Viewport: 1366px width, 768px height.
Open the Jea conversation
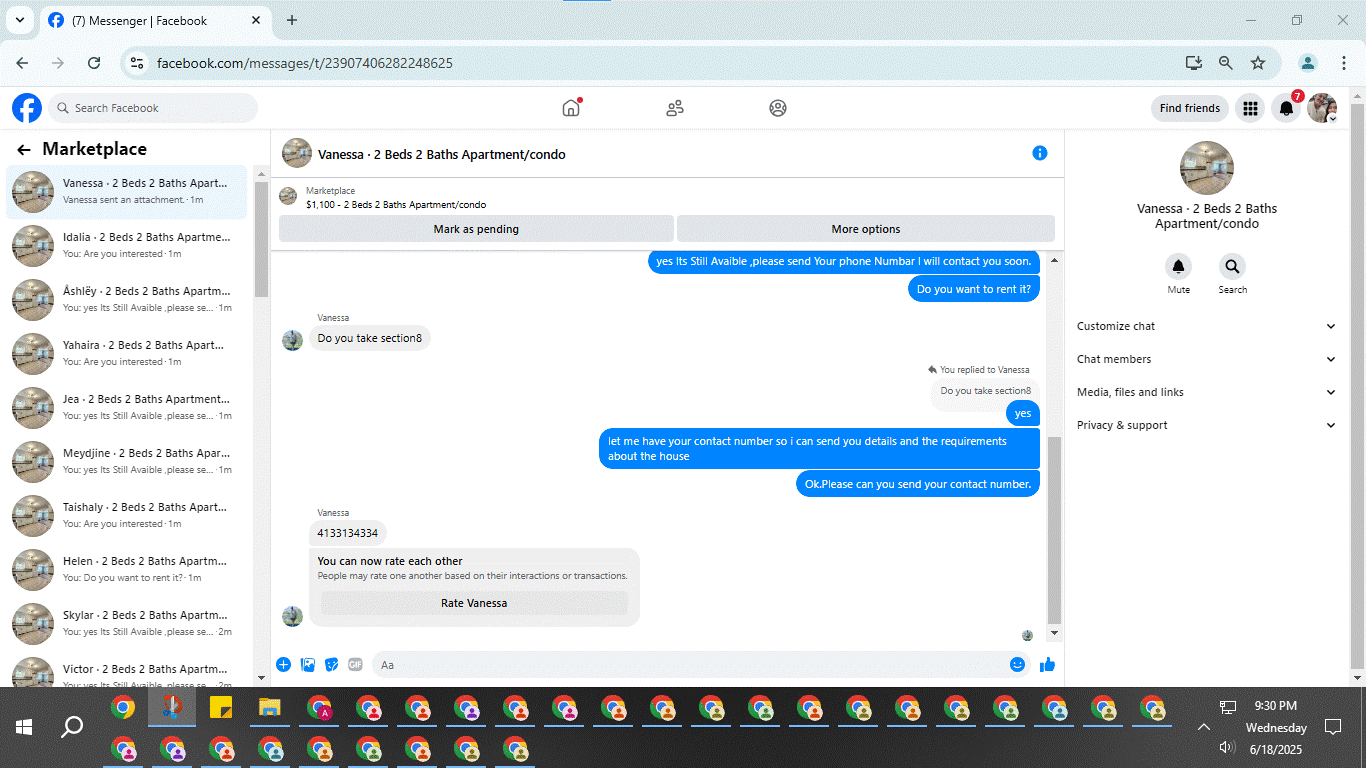tap(127, 407)
